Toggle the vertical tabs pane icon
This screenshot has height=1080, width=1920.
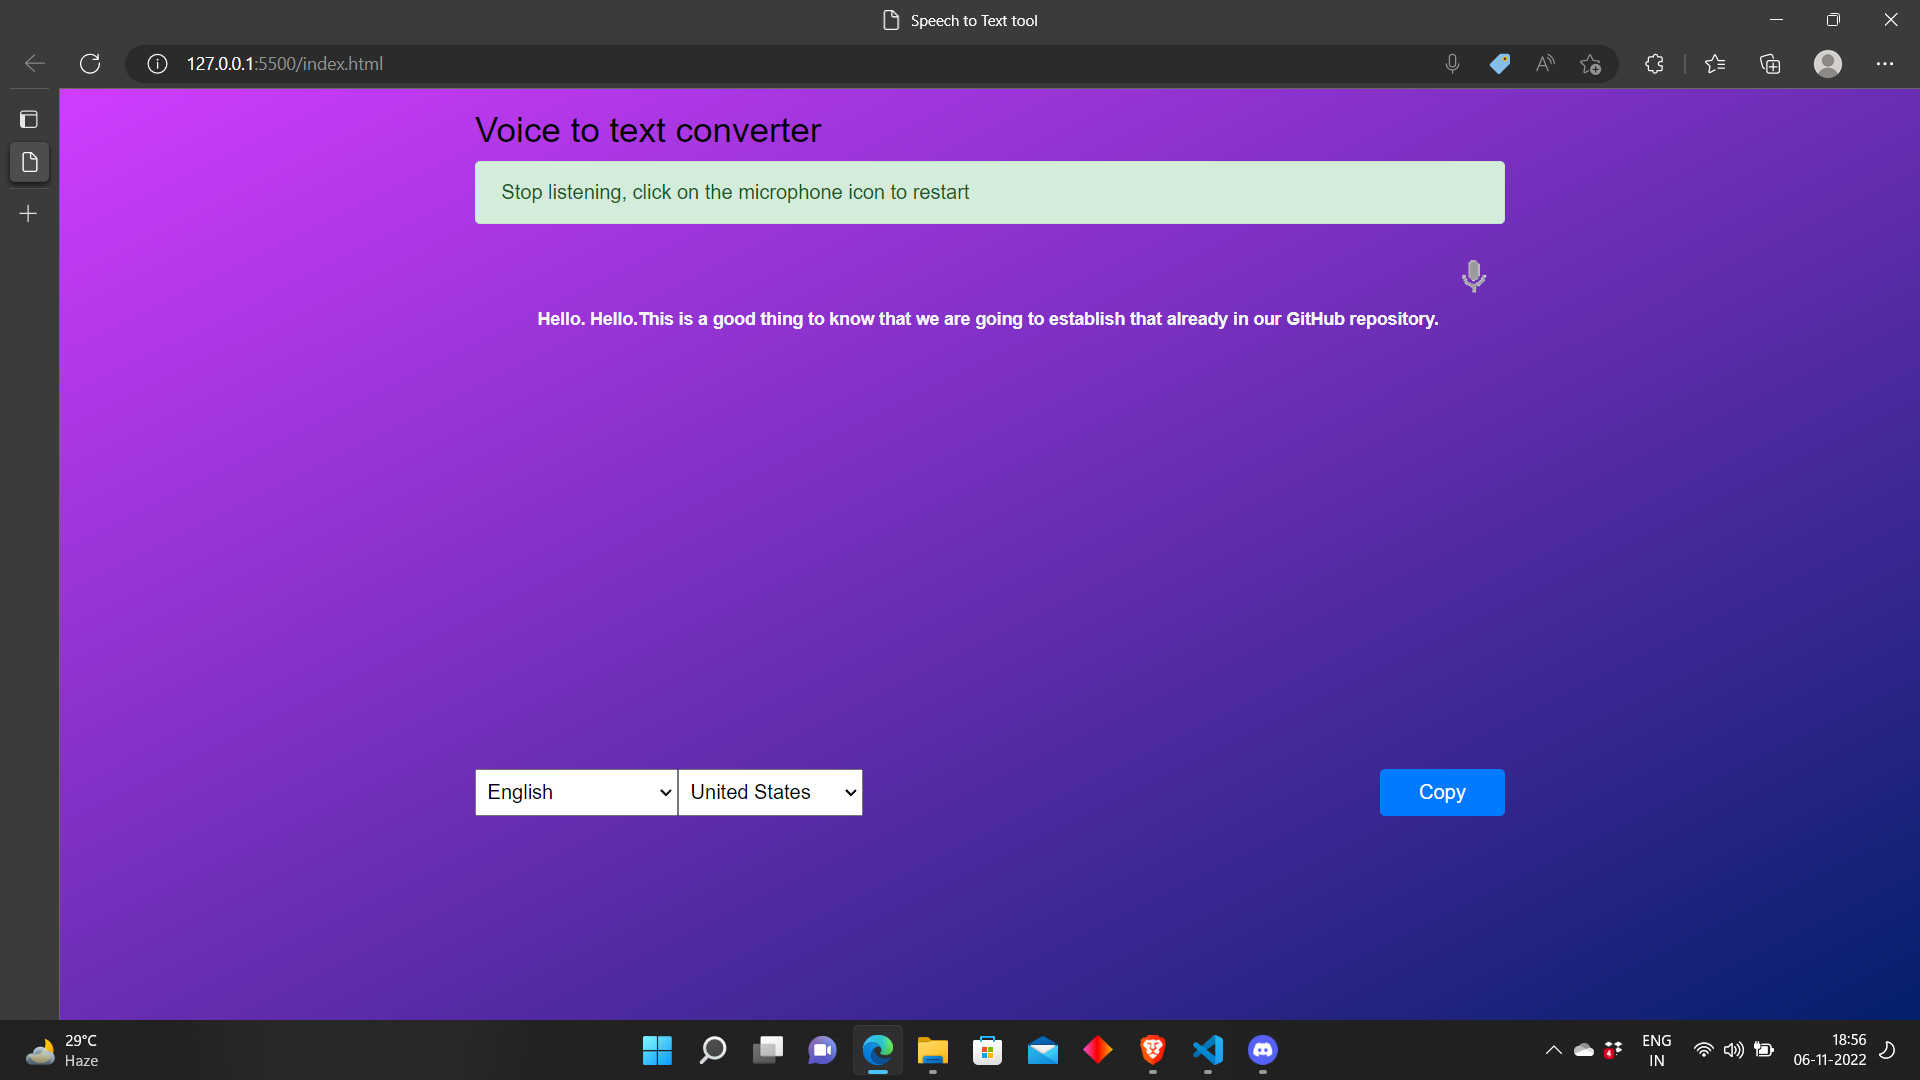pos(29,120)
